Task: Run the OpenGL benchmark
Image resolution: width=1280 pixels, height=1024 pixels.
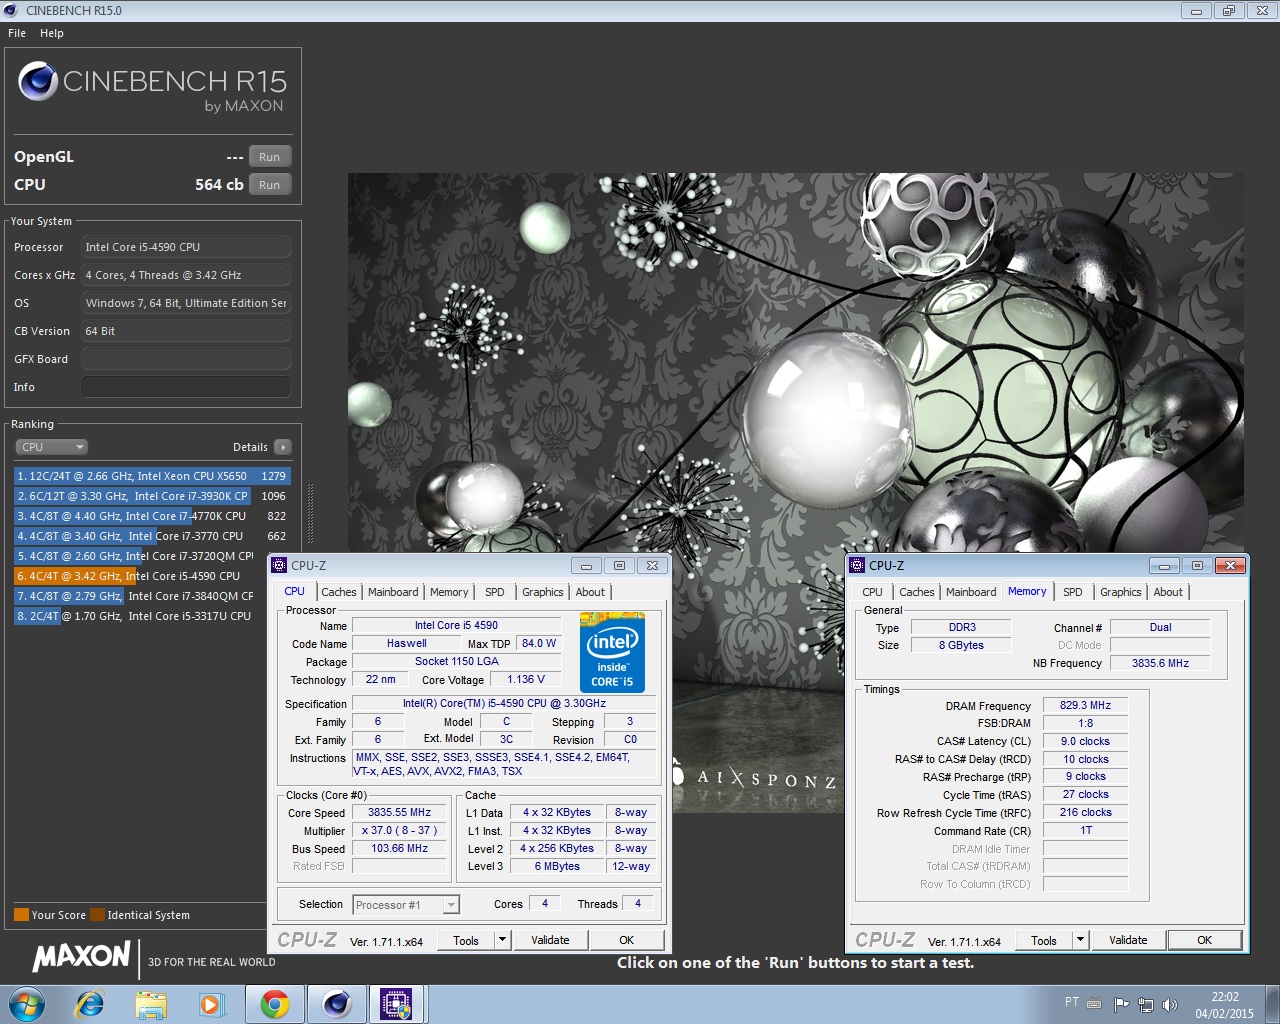Action: tap(270, 157)
